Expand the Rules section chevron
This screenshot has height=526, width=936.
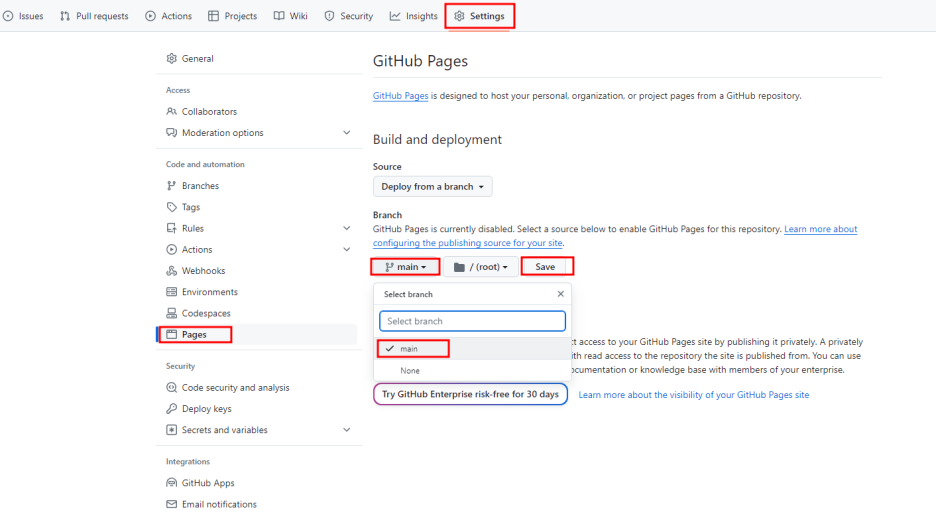click(347, 228)
